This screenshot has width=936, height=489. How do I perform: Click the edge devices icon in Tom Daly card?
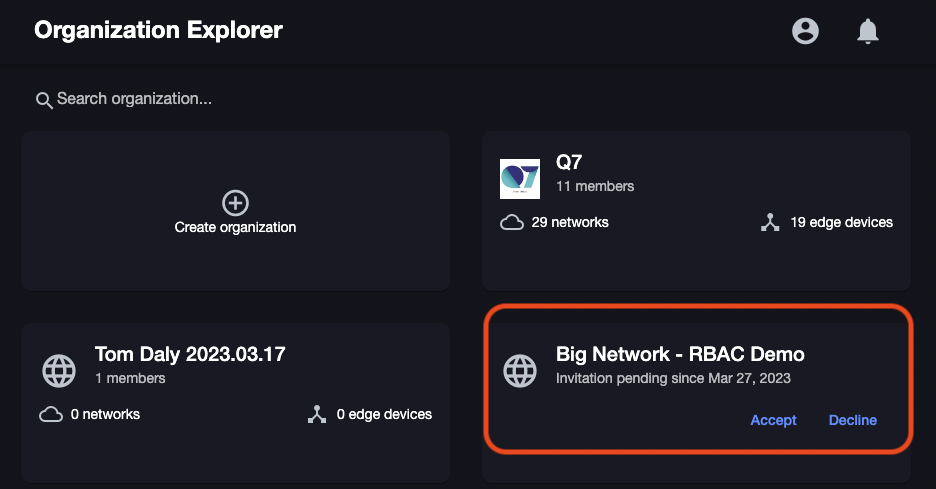(317, 414)
